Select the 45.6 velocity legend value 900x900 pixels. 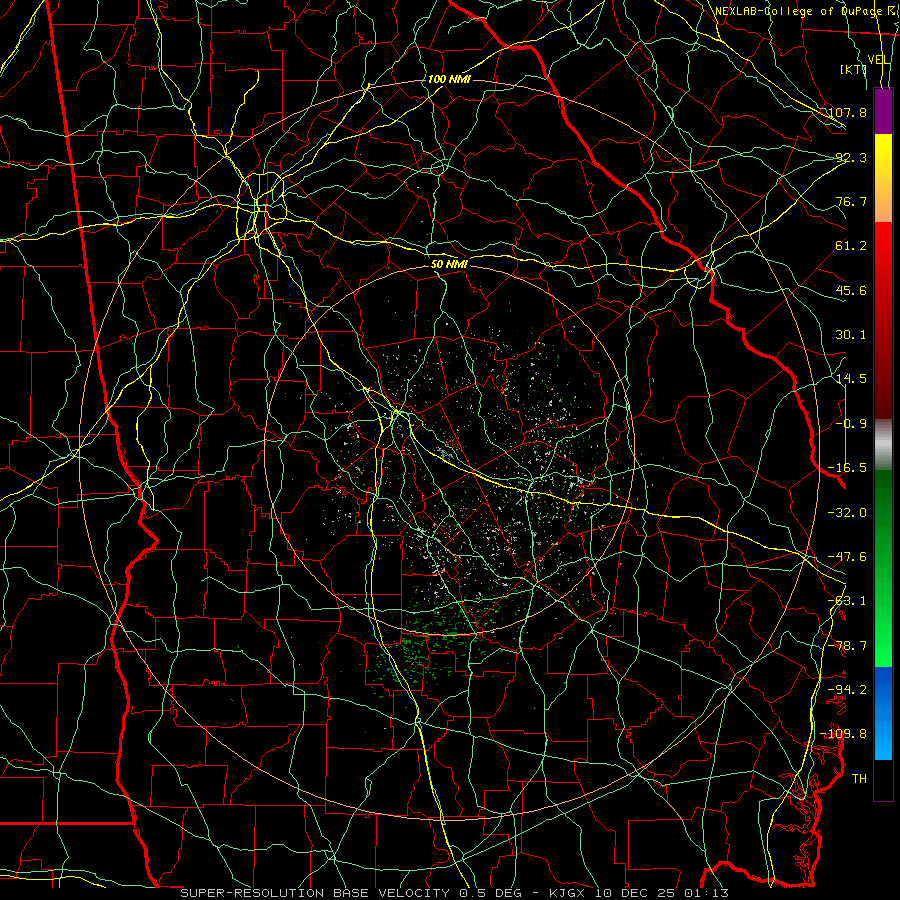click(x=851, y=290)
